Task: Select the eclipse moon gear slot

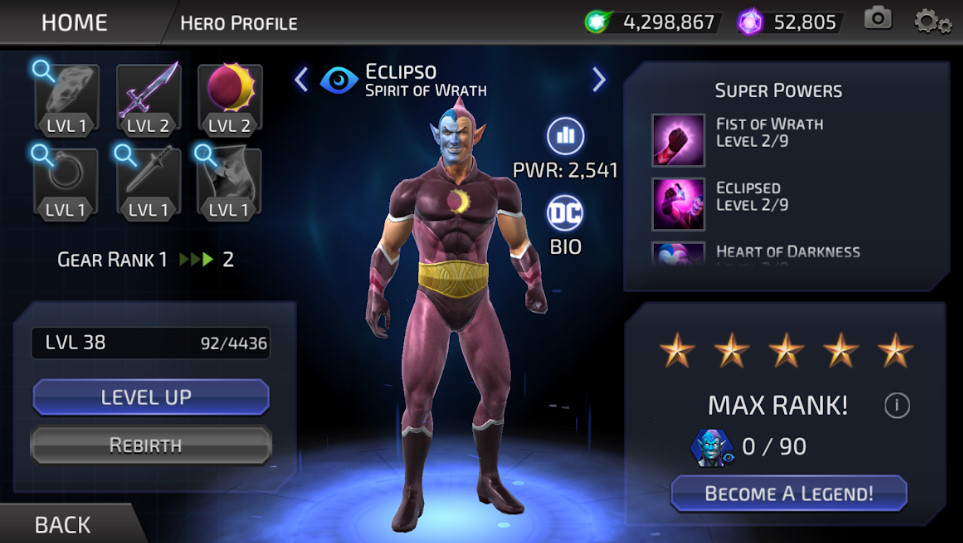Action: tap(230, 100)
